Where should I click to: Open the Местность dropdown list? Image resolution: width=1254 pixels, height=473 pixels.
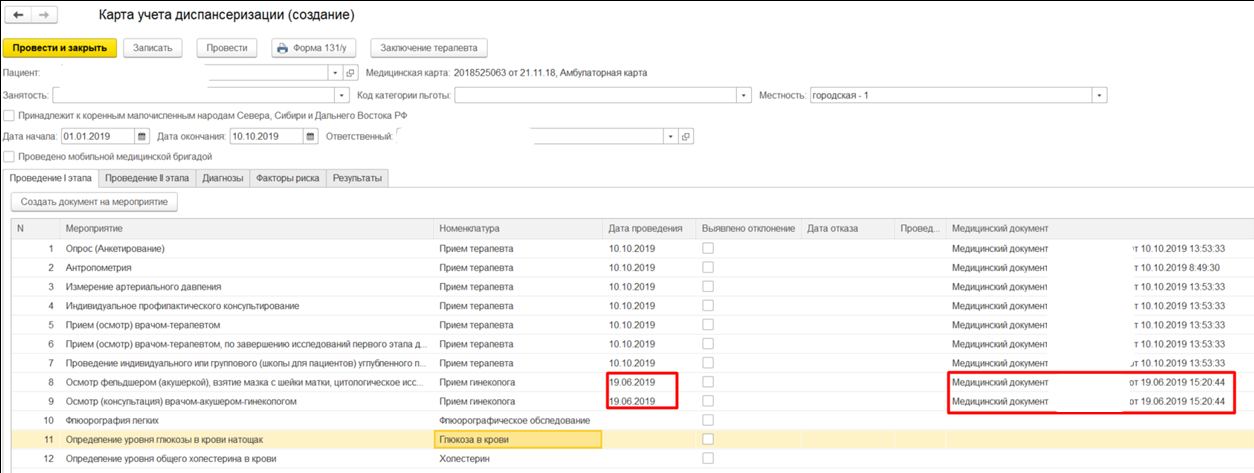(1100, 95)
